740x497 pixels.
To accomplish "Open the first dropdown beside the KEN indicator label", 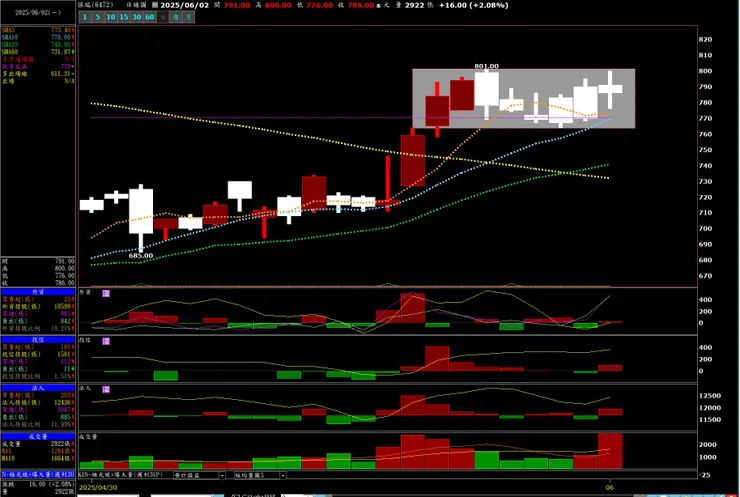I will point(199,475).
